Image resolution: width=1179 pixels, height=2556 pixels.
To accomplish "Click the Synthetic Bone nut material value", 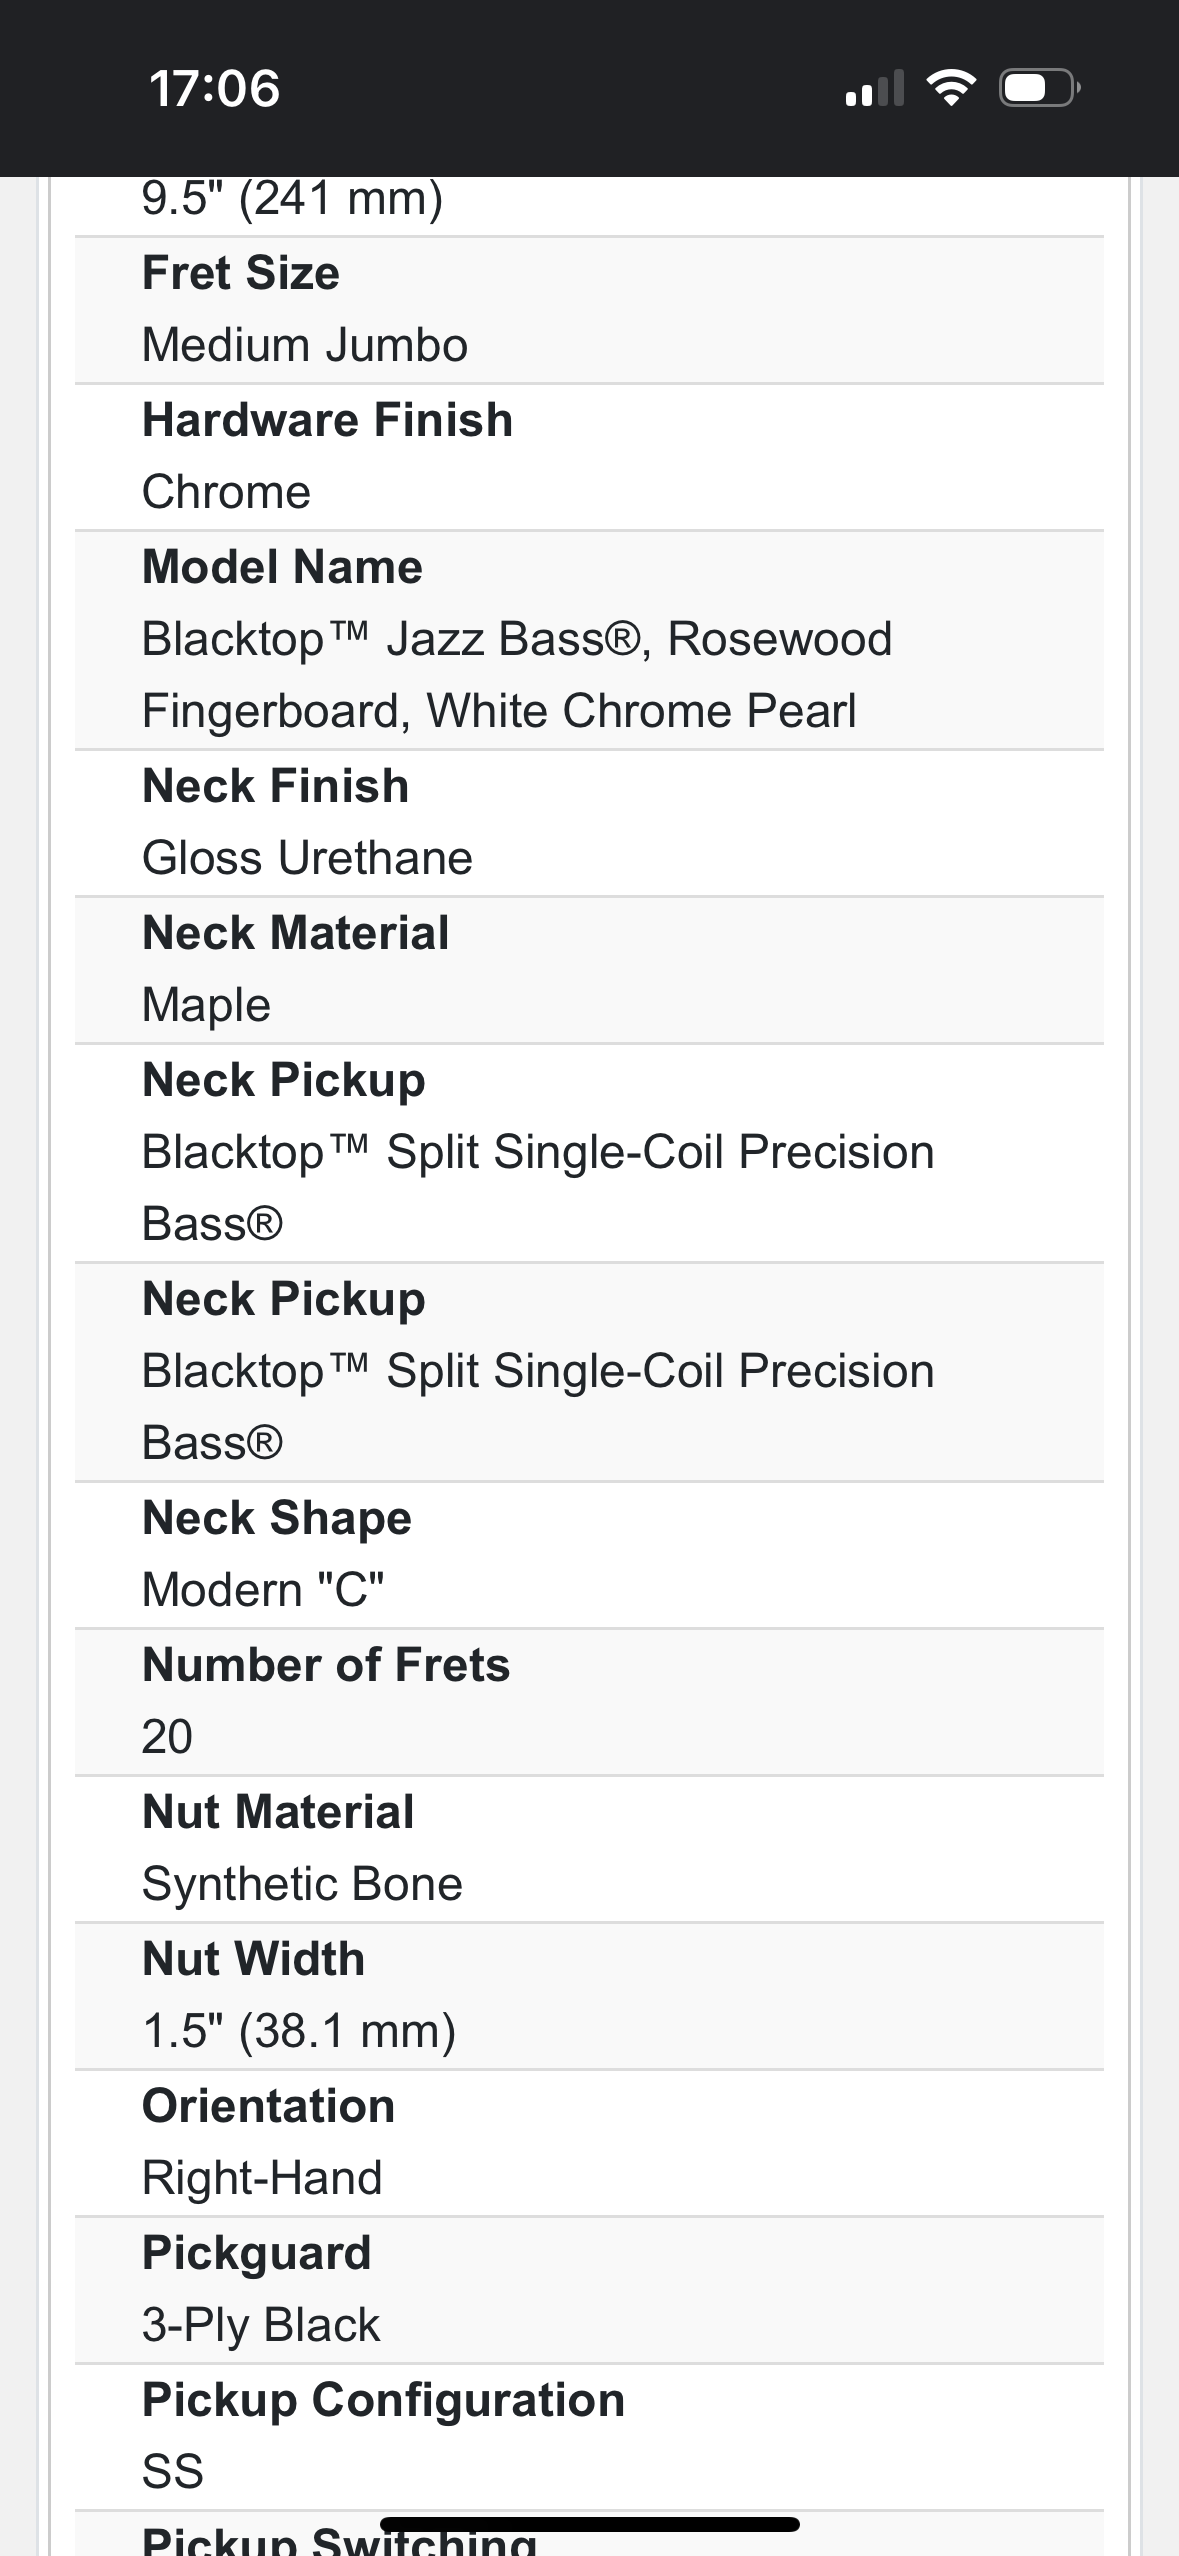I will 302,1884.
